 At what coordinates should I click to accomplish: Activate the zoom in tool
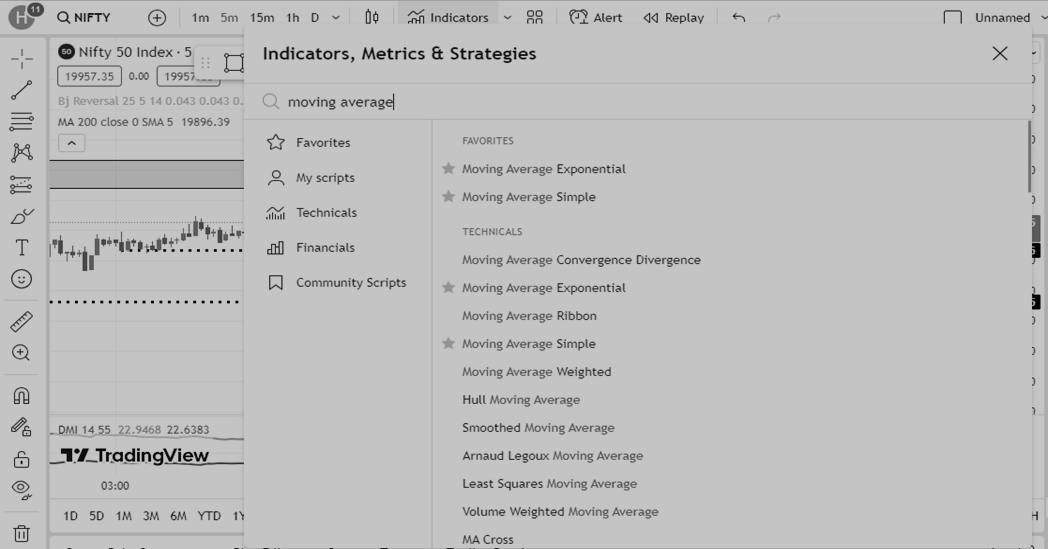[x=21, y=353]
